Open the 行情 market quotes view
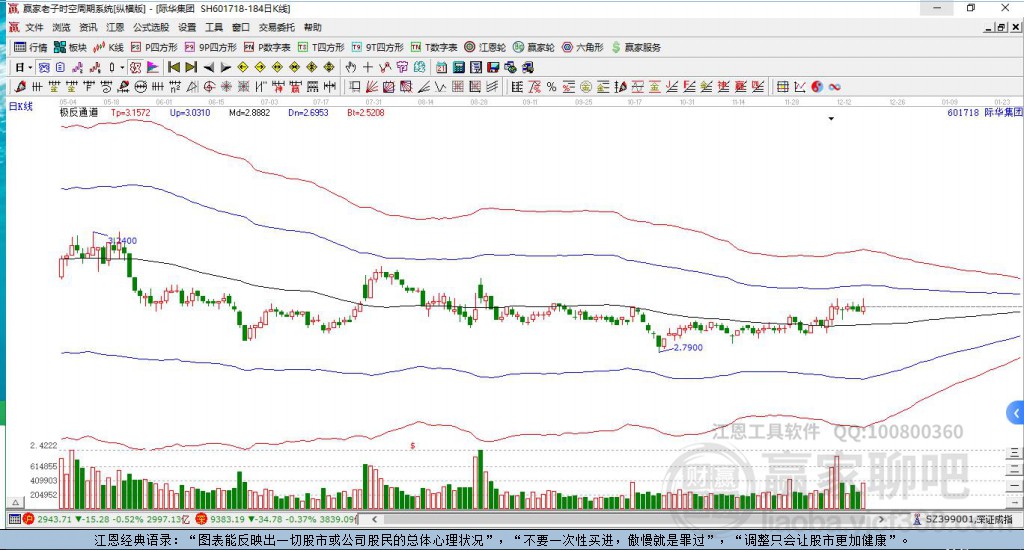The image size is (1024, 550). [x=31, y=47]
